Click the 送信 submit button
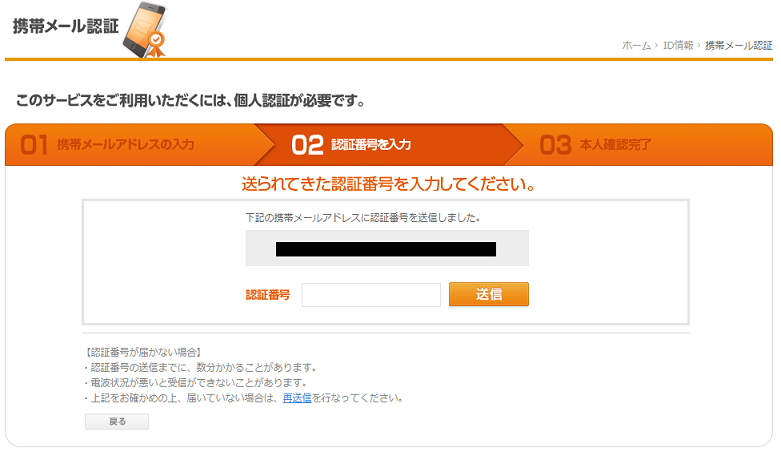781x452 pixels. (x=489, y=294)
